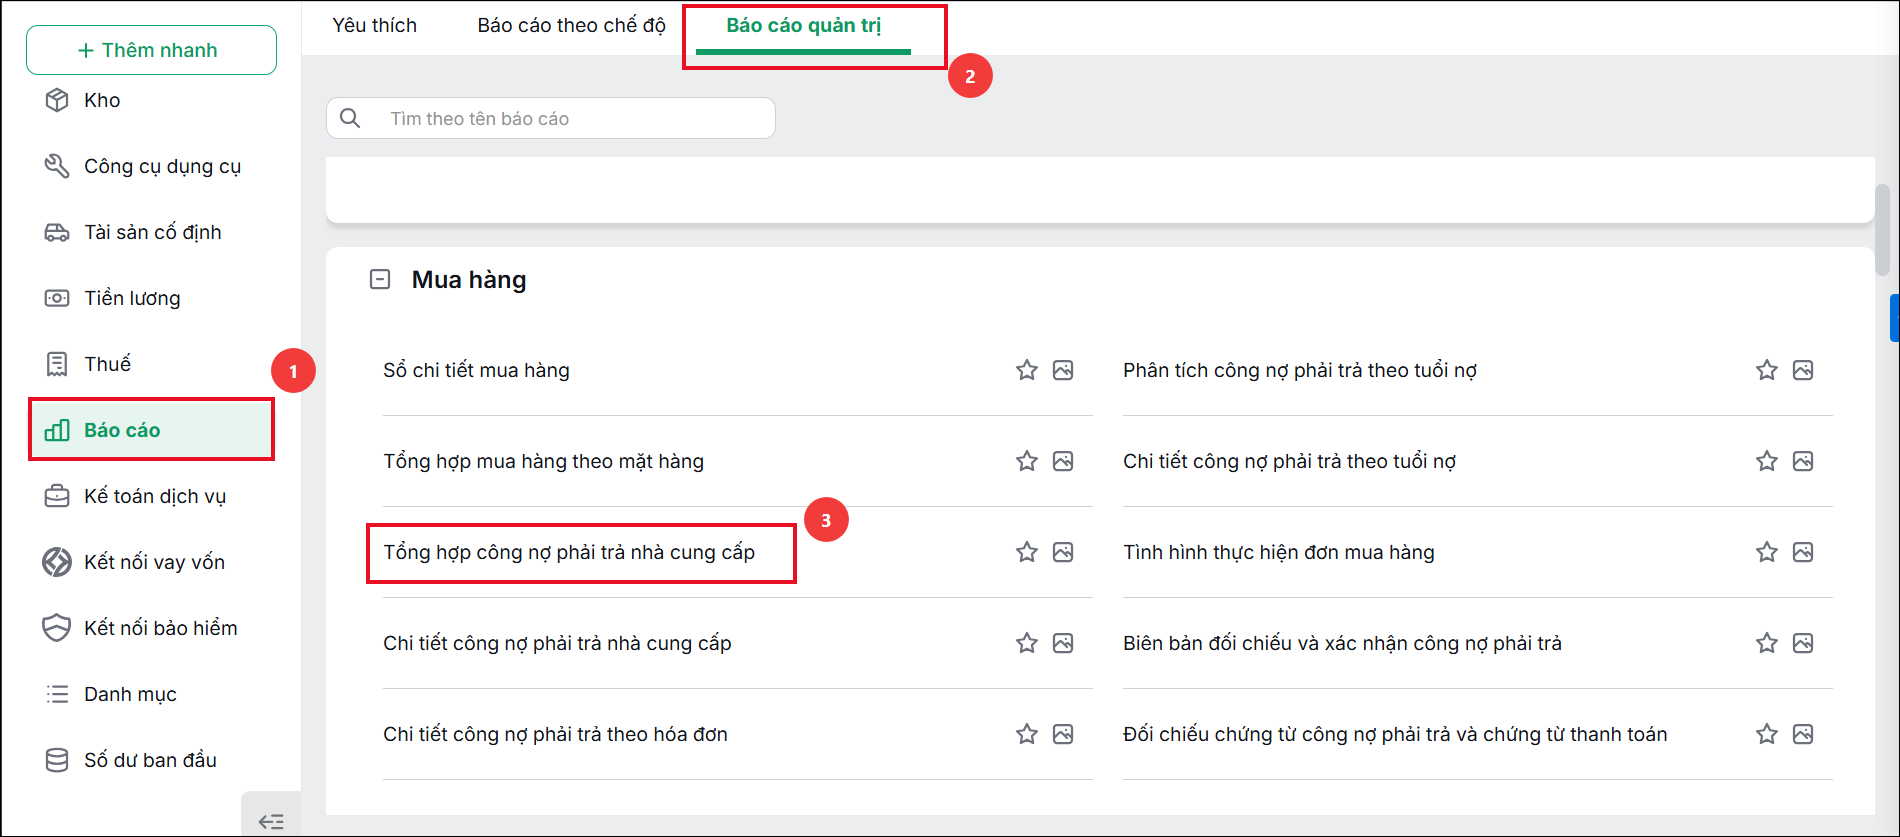Open Kho warehouse icon in sidebar
This screenshot has width=1900, height=837.
(57, 100)
